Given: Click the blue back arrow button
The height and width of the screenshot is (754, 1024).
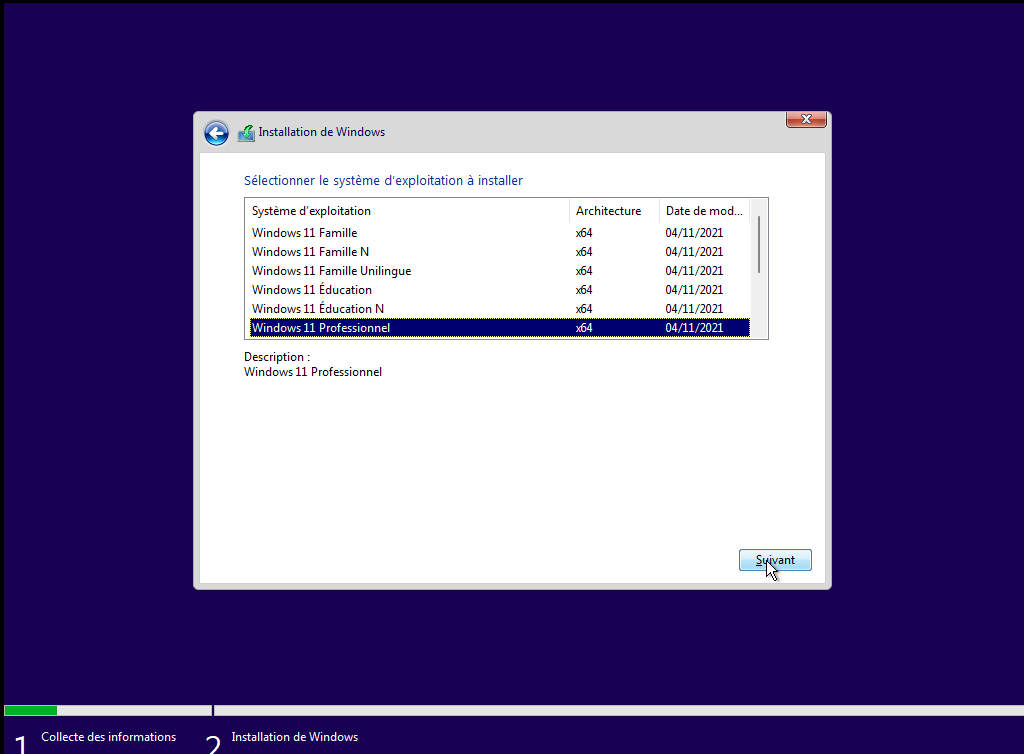Looking at the screenshot, I should coord(216,133).
